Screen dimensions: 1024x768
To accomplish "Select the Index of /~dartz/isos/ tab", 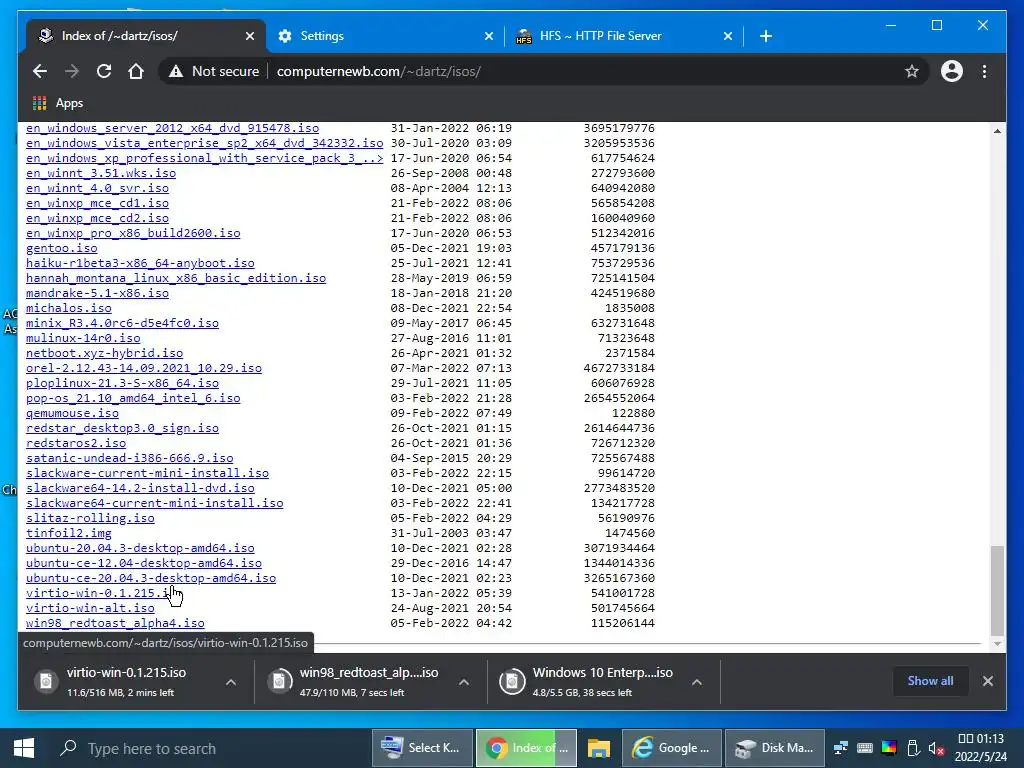I will pyautogui.click(x=146, y=36).
